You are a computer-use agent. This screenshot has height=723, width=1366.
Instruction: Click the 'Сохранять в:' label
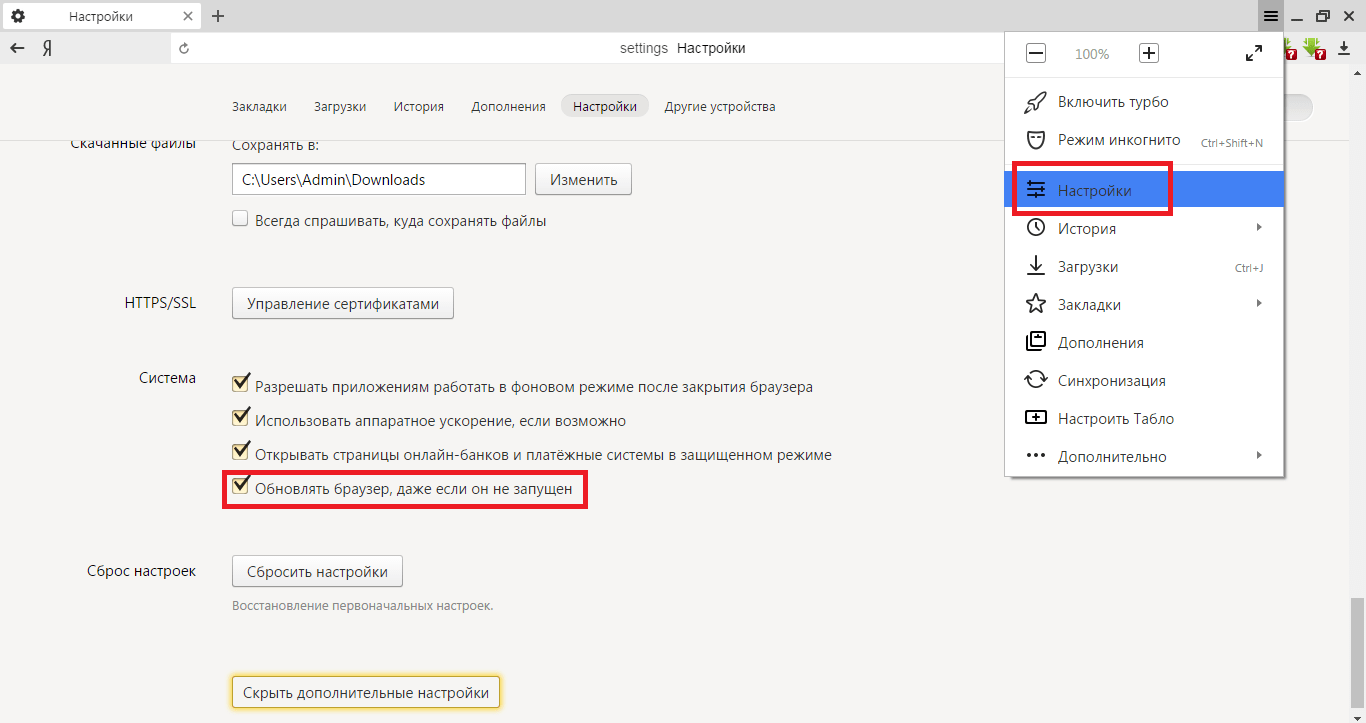click(x=275, y=145)
